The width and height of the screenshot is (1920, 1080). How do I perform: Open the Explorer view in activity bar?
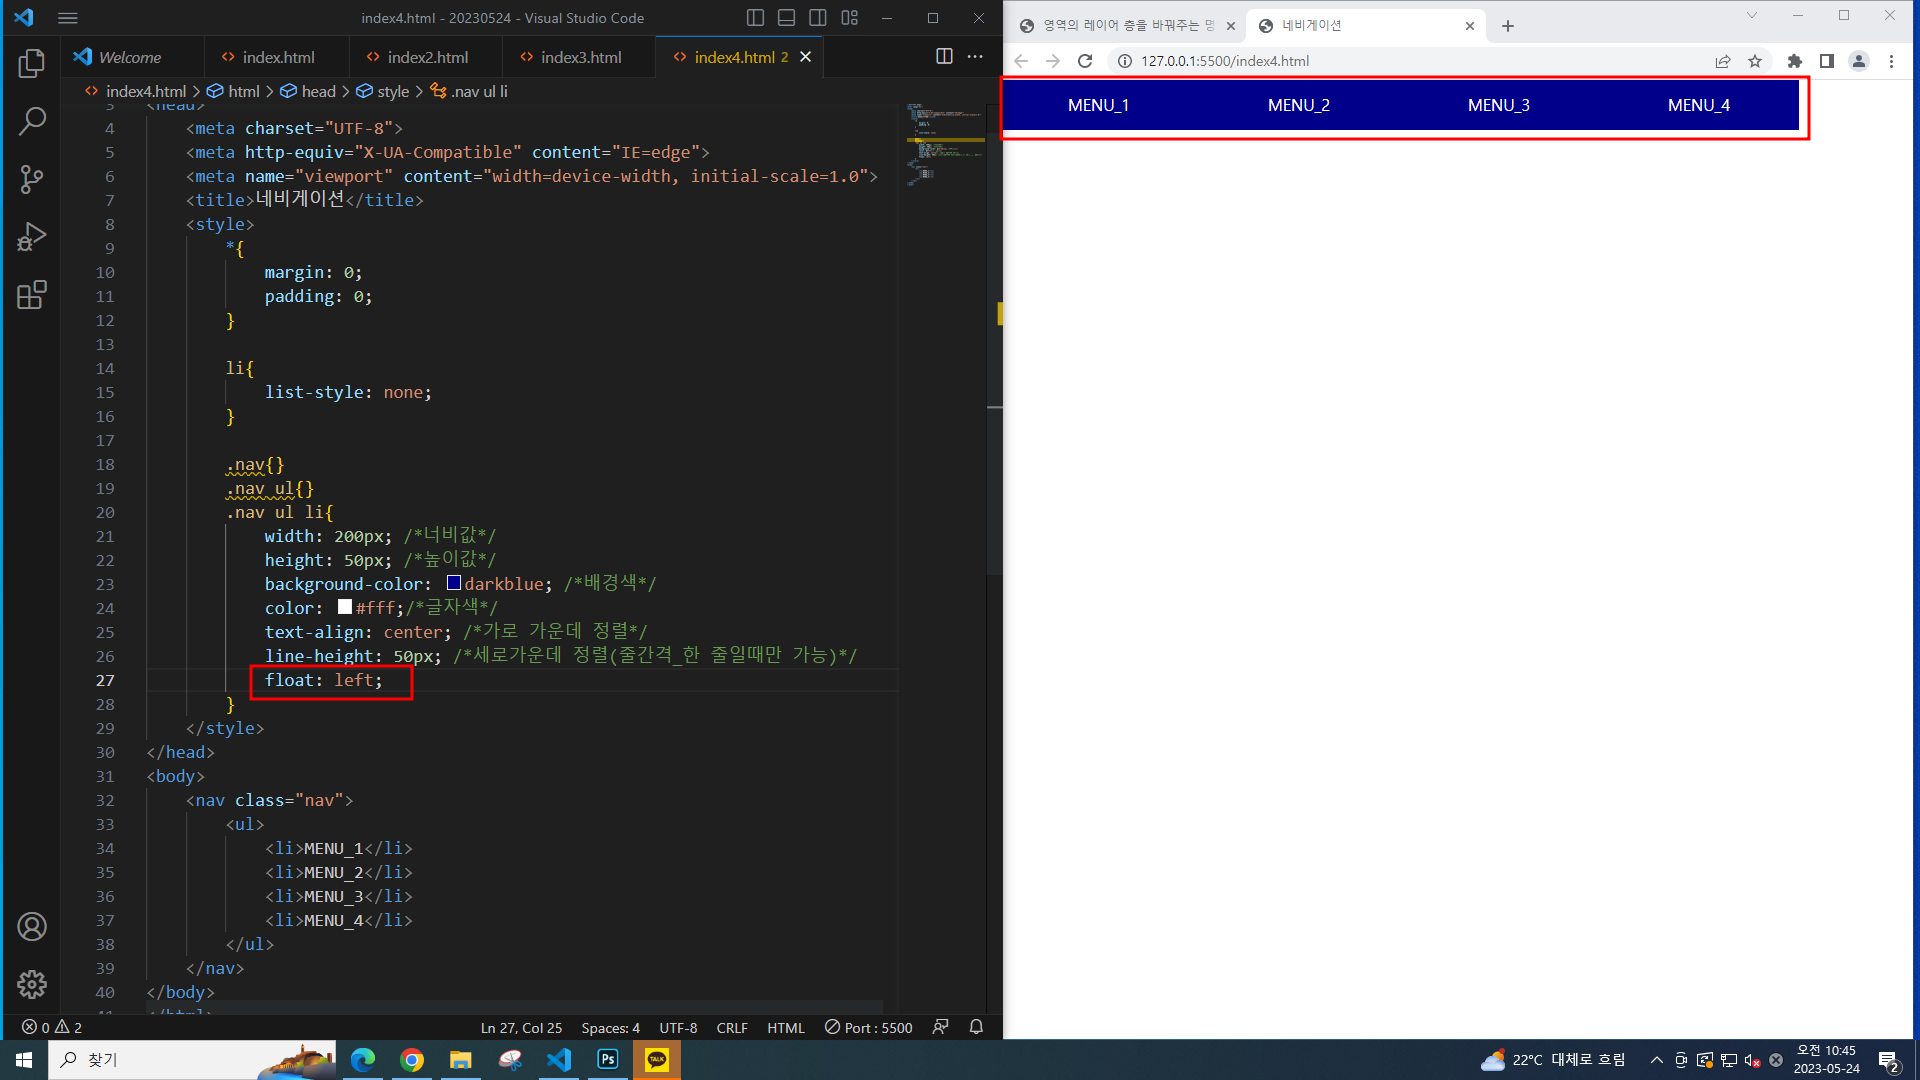[32, 64]
